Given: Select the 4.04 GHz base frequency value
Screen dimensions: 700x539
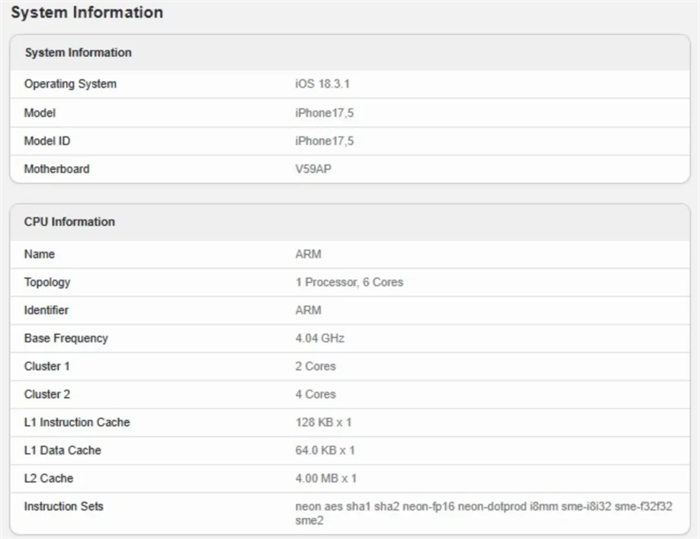Looking at the screenshot, I should [x=320, y=338].
